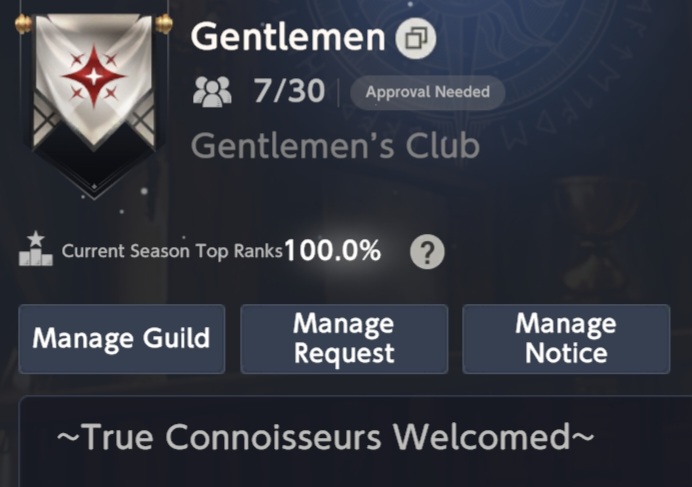Select the guild notice panel

pyautogui.click(x=355, y=442)
